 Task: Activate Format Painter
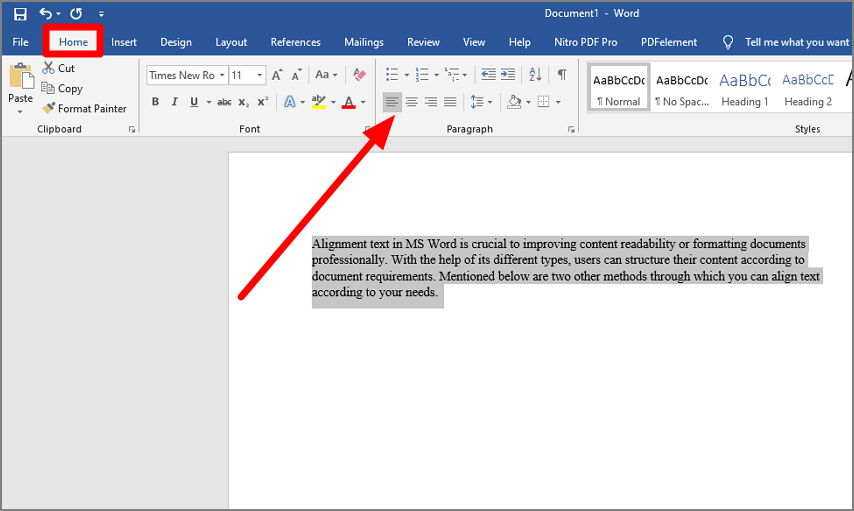(x=84, y=108)
